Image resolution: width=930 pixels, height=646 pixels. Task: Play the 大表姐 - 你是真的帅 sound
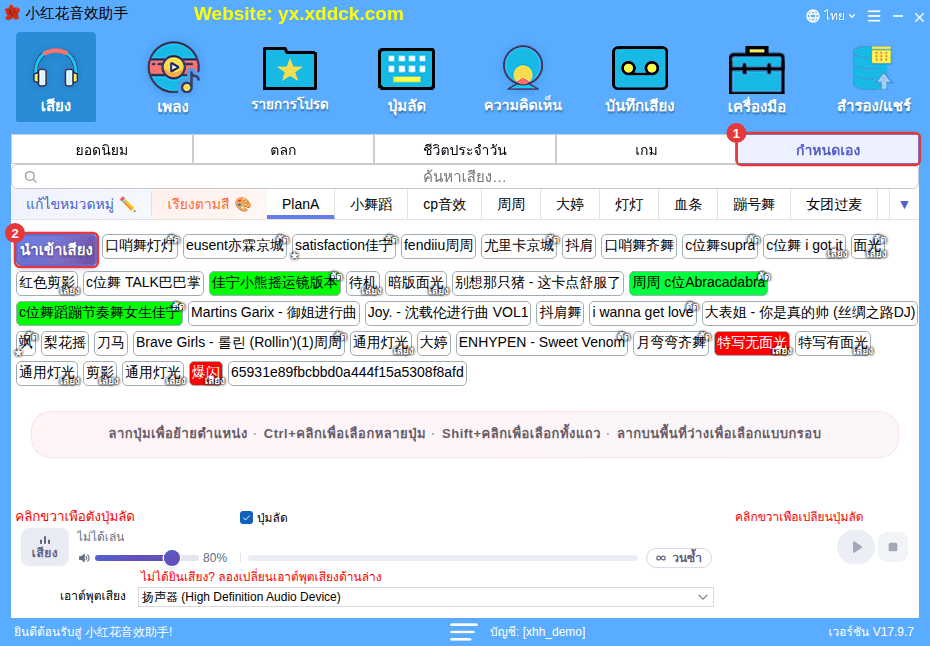[x=810, y=313]
